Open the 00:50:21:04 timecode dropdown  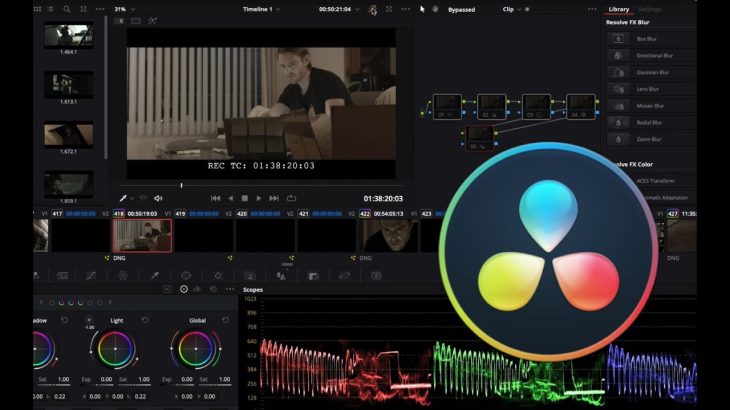339,9
